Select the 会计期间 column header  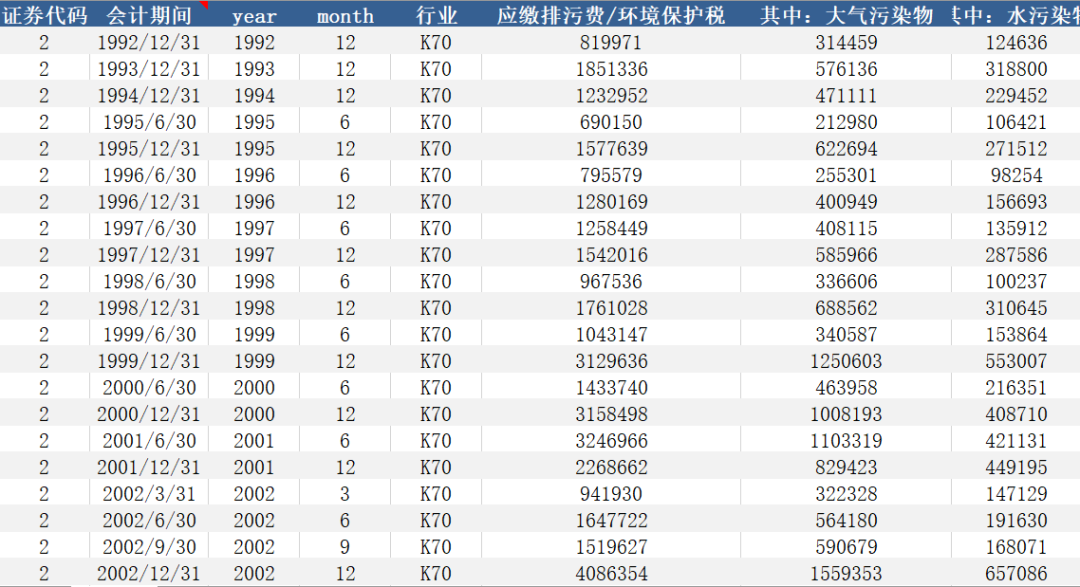tap(149, 15)
